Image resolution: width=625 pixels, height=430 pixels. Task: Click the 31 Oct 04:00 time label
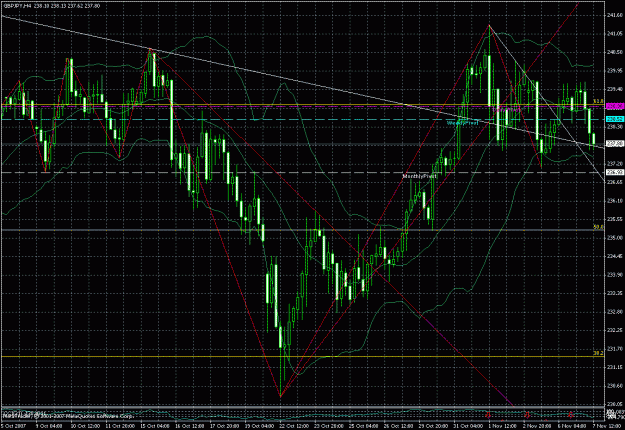pos(468,426)
